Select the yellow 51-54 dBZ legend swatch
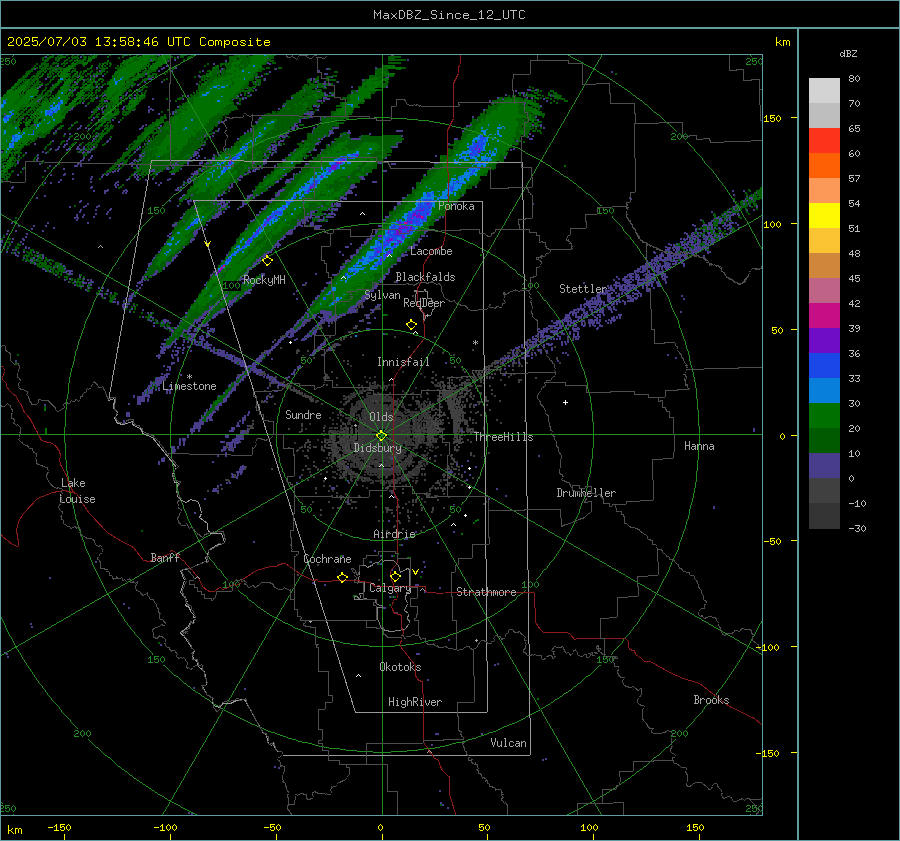The width and height of the screenshot is (900, 841). (824, 216)
